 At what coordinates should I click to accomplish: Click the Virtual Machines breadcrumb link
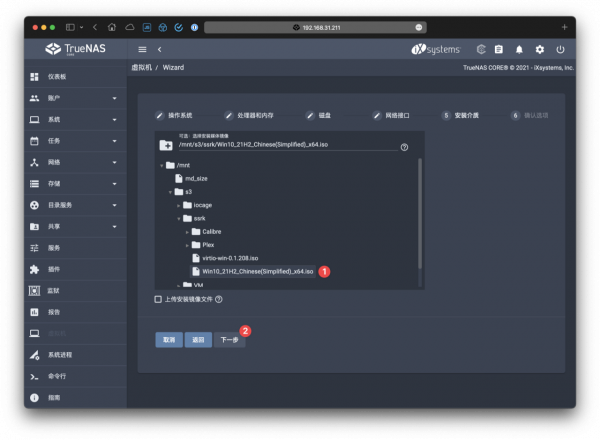tap(142, 68)
